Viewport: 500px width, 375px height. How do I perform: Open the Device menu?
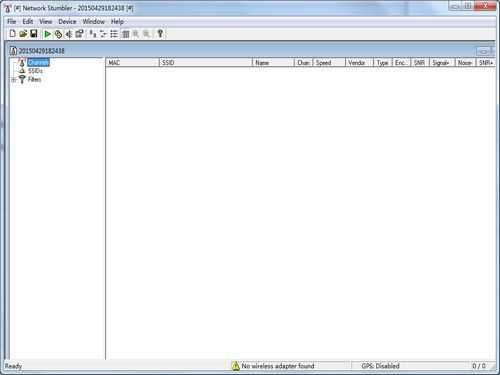(x=67, y=22)
